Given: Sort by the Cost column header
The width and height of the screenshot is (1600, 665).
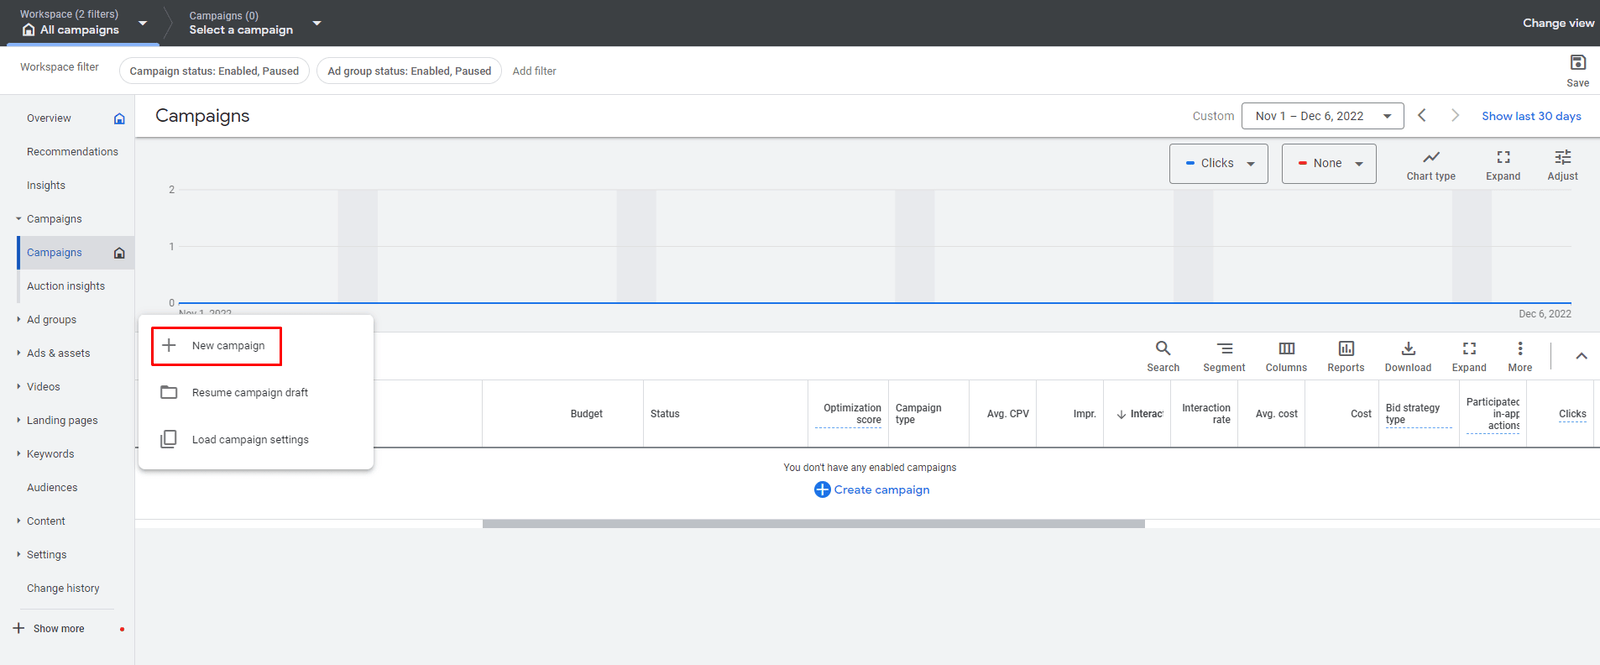Looking at the screenshot, I should pos(1361,414).
